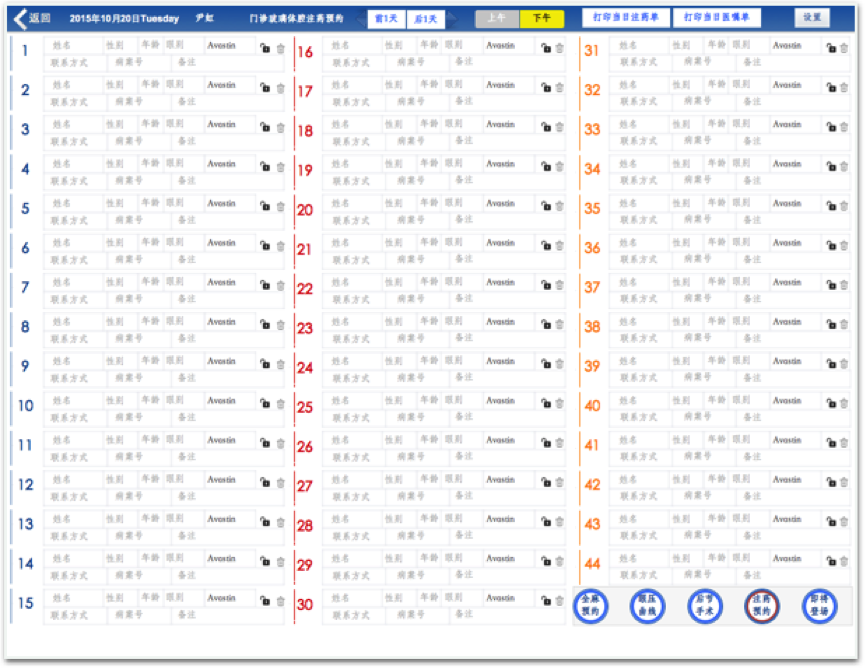This screenshot has width=865, height=668.
Task: Toggle the lock on row 44
Action: click(831, 561)
